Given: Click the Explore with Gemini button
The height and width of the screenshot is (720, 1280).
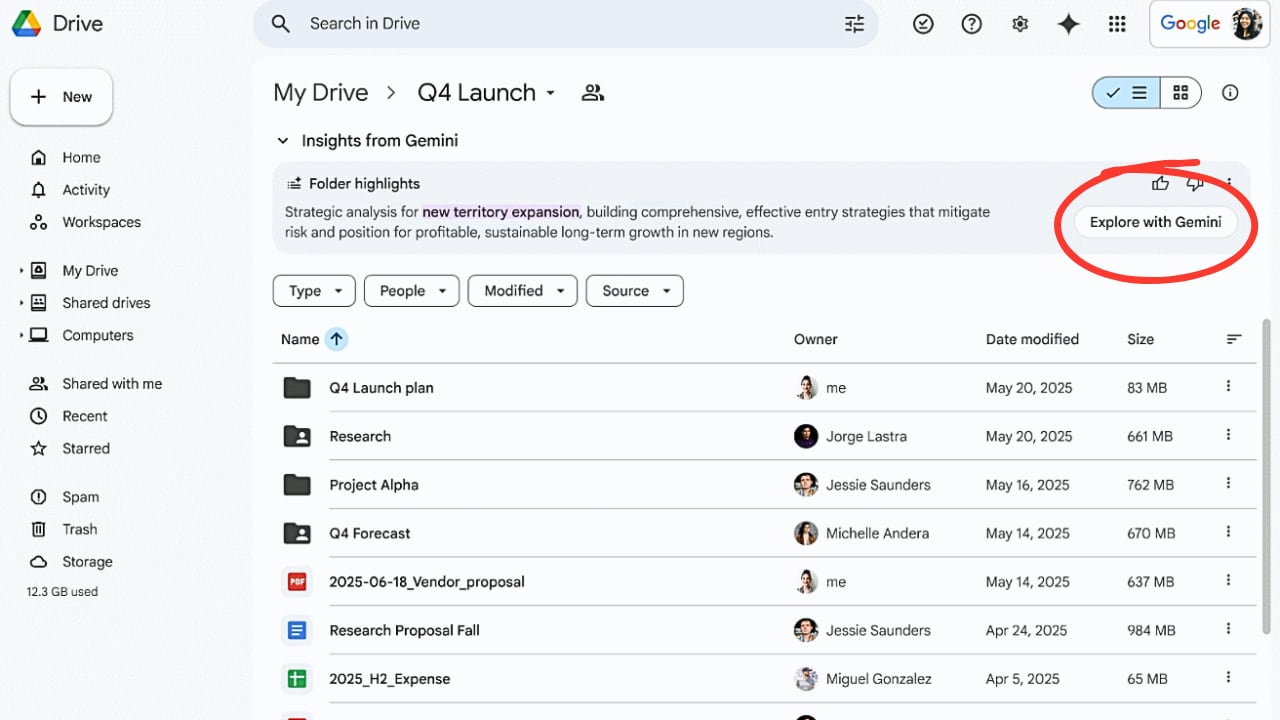Looking at the screenshot, I should coord(1155,222).
